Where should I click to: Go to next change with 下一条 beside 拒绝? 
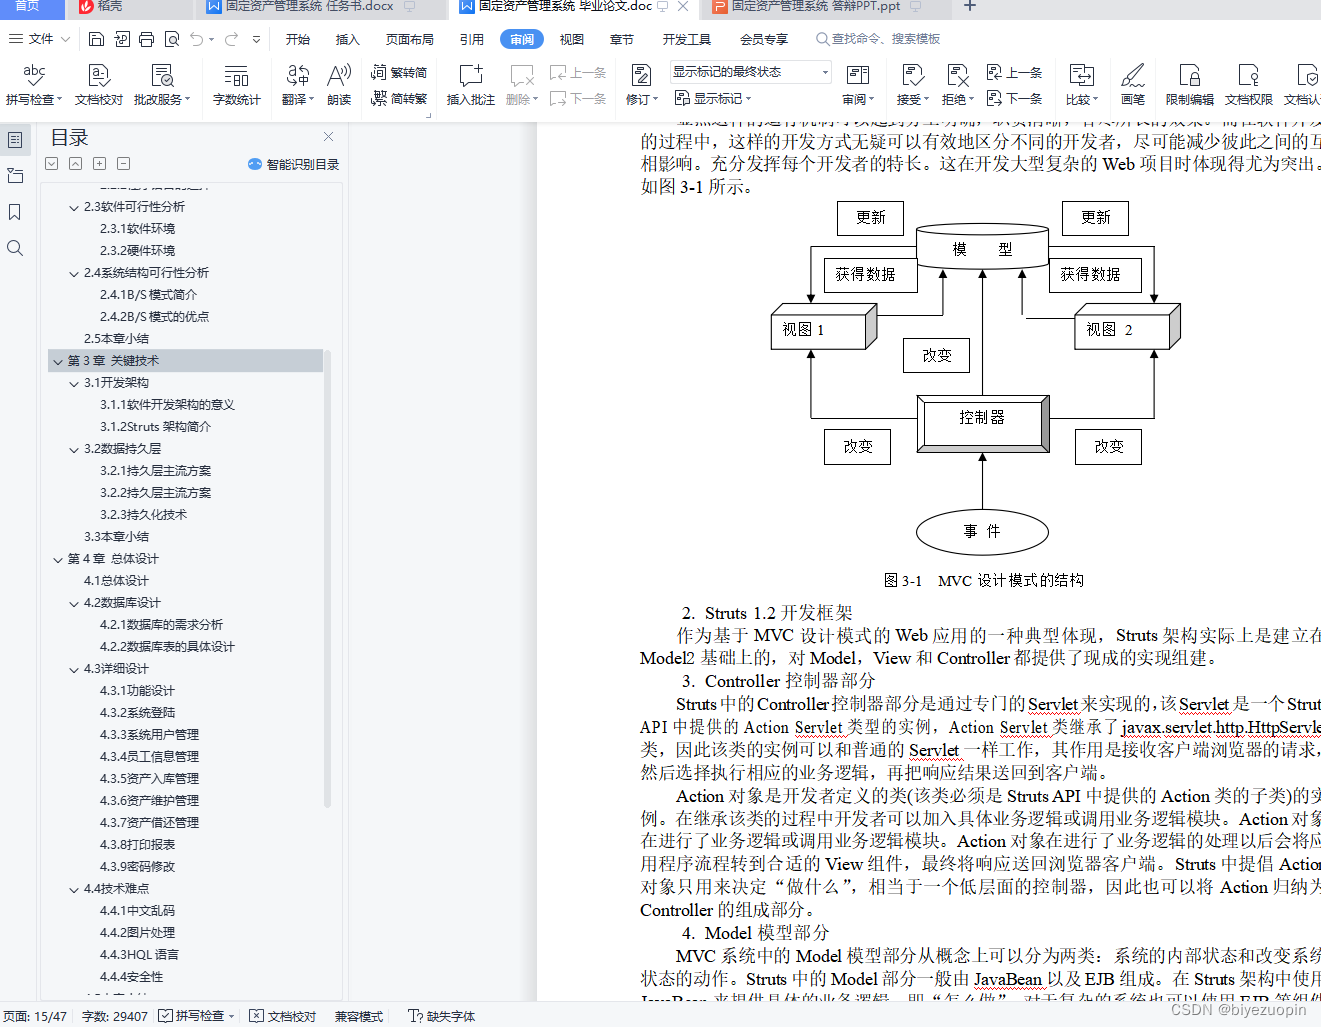click(x=1014, y=98)
